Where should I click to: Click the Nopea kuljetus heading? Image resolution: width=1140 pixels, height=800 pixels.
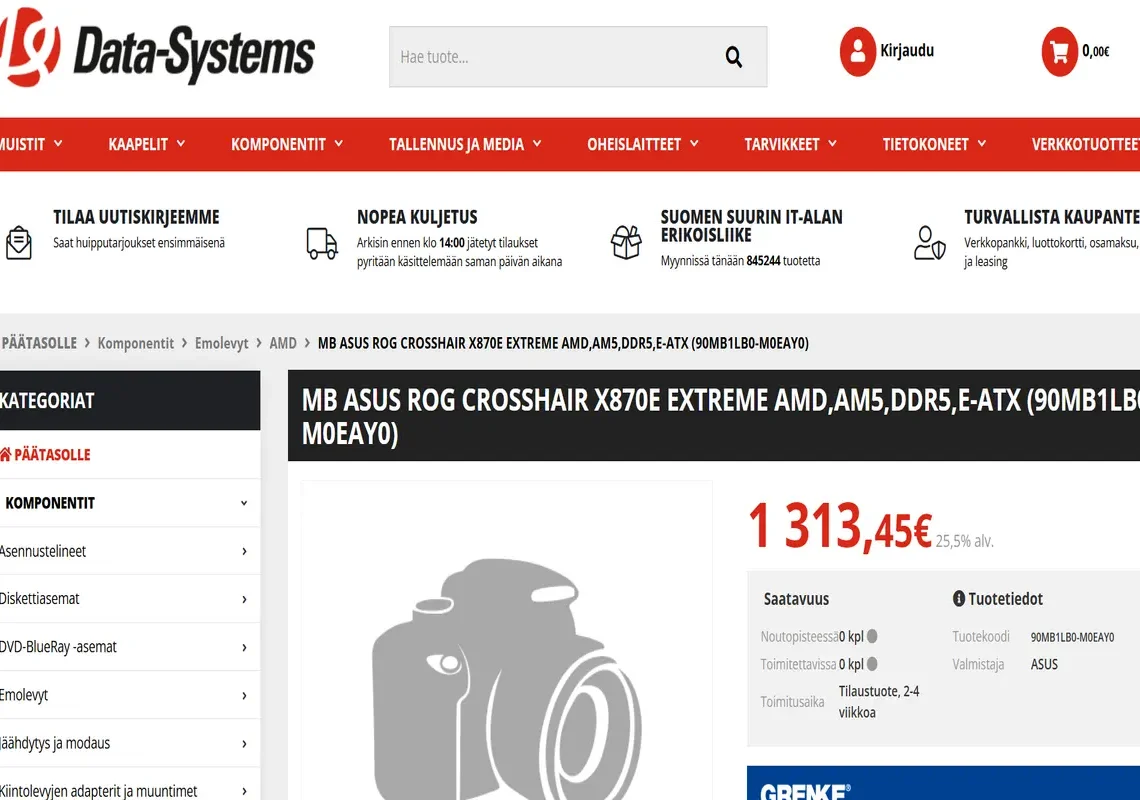[417, 217]
